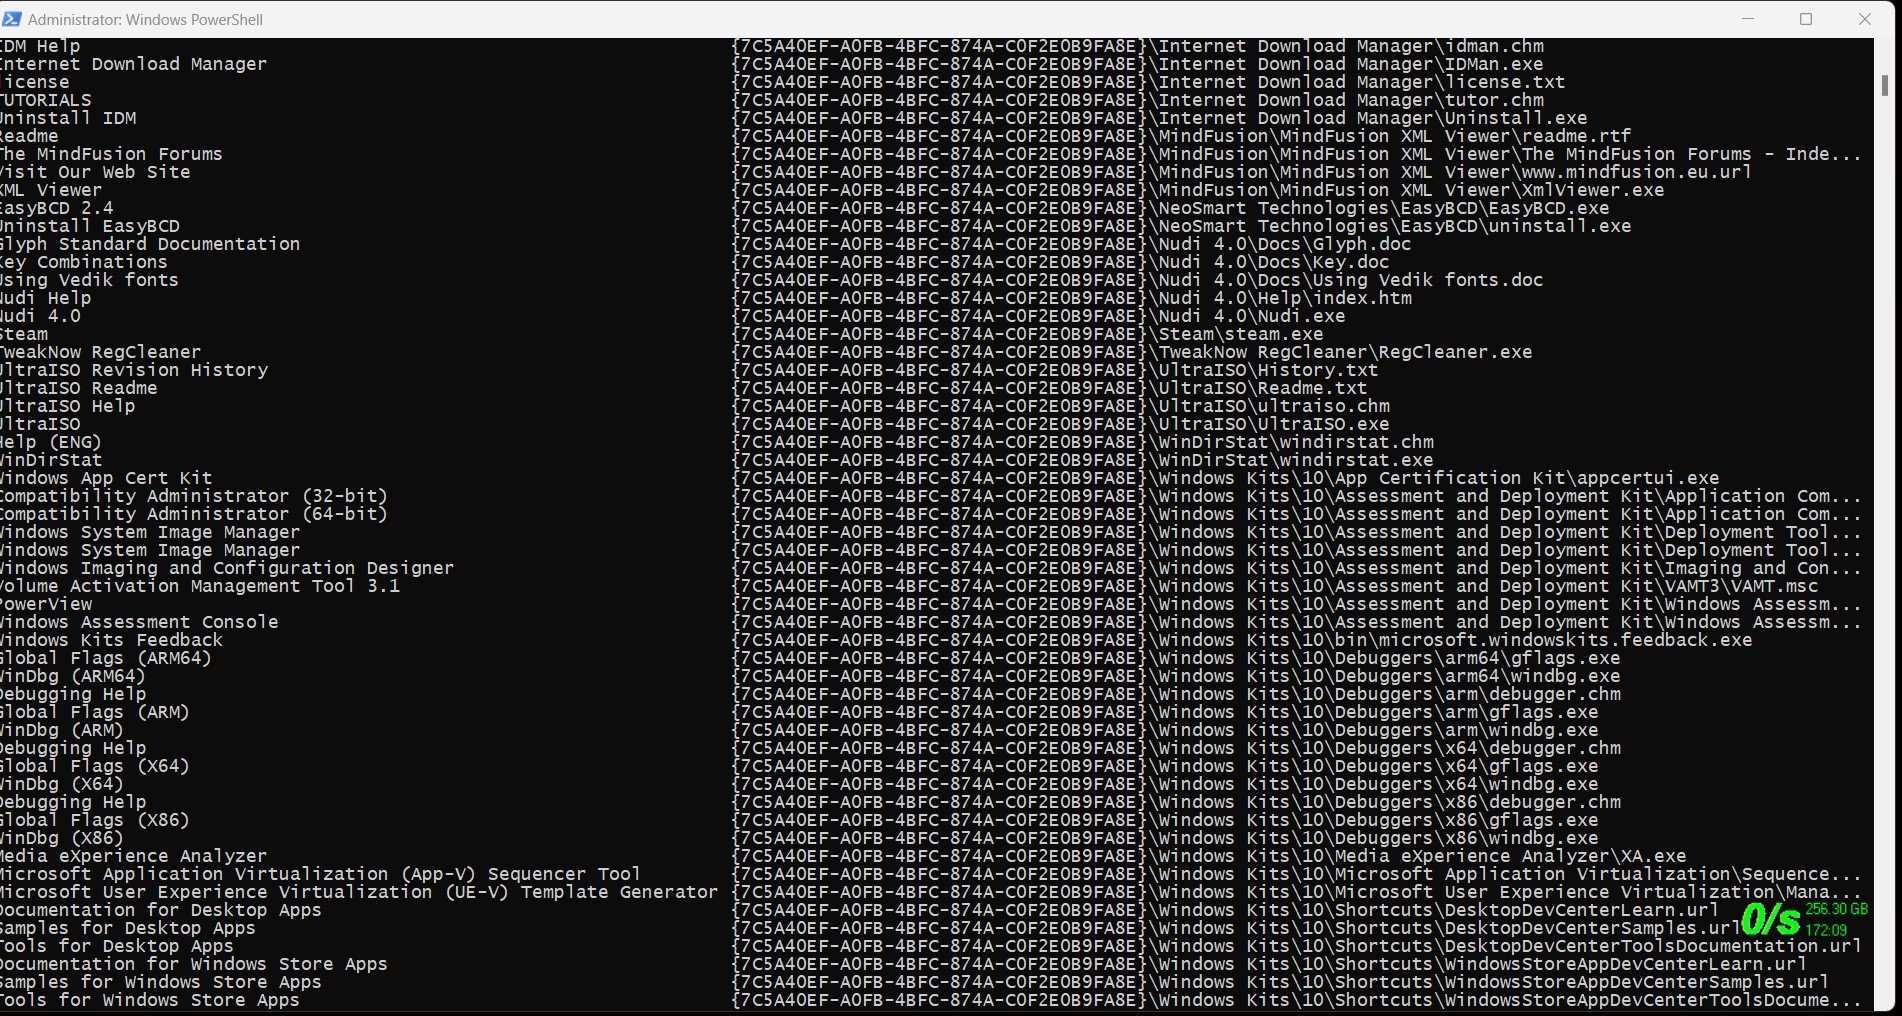Minimize the PowerShell window
This screenshot has width=1902, height=1016.
click(x=1748, y=19)
